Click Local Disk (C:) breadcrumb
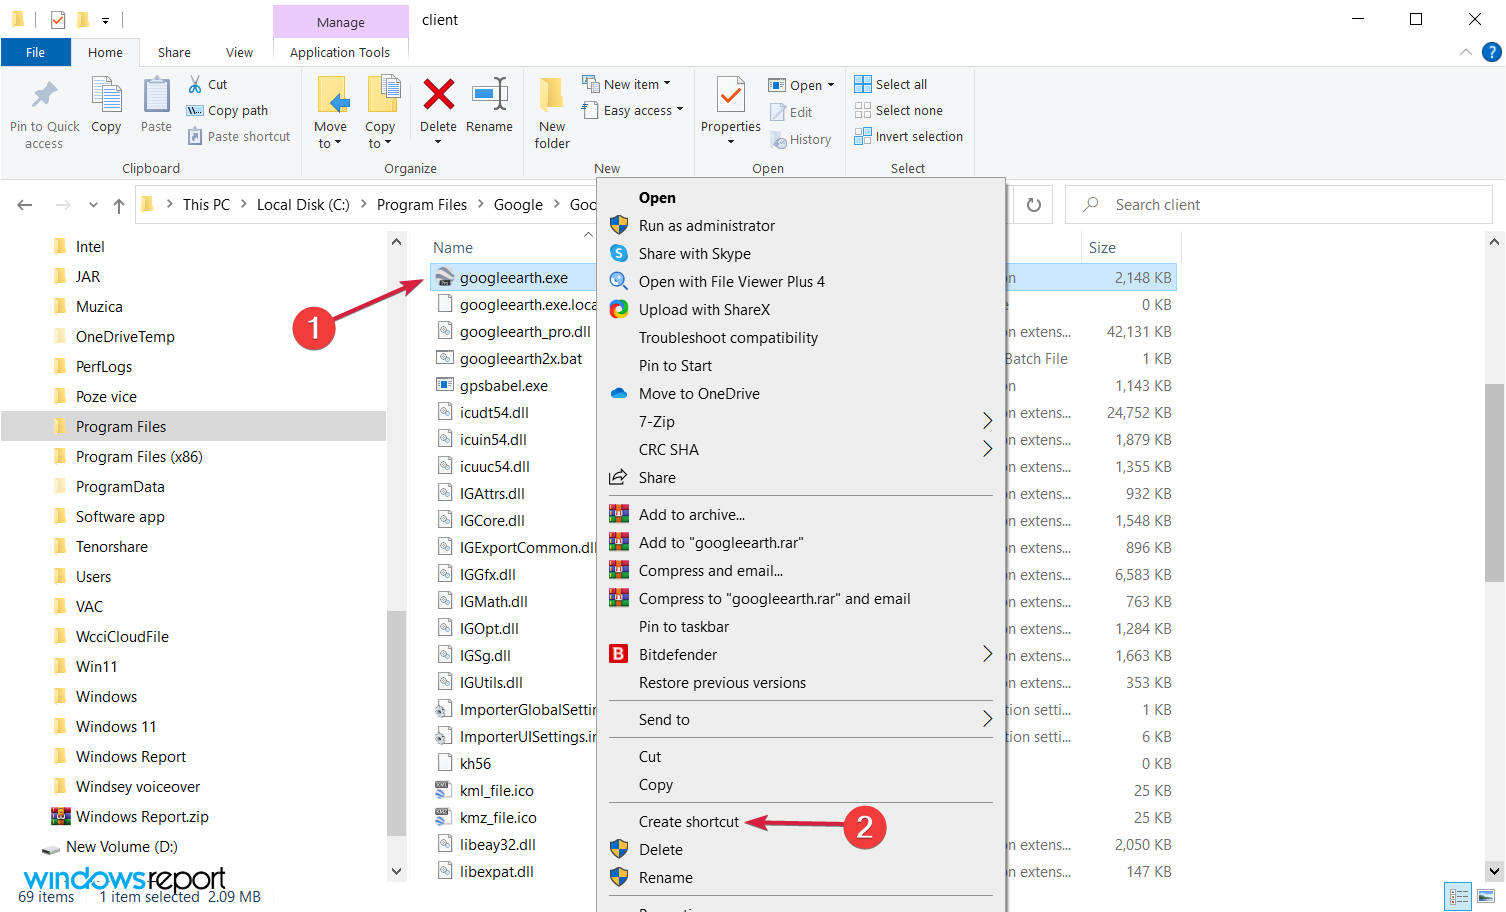The image size is (1506, 912). point(303,205)
